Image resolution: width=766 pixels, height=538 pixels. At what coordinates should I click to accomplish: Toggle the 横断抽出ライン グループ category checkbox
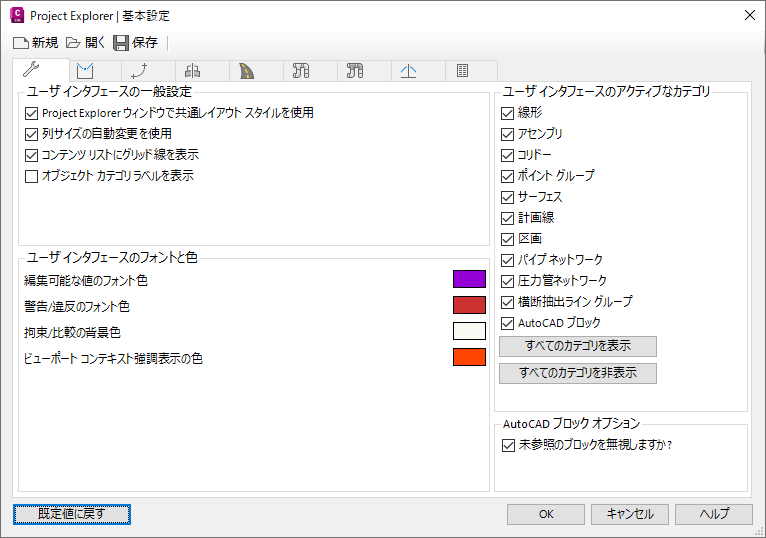(508, 302)
